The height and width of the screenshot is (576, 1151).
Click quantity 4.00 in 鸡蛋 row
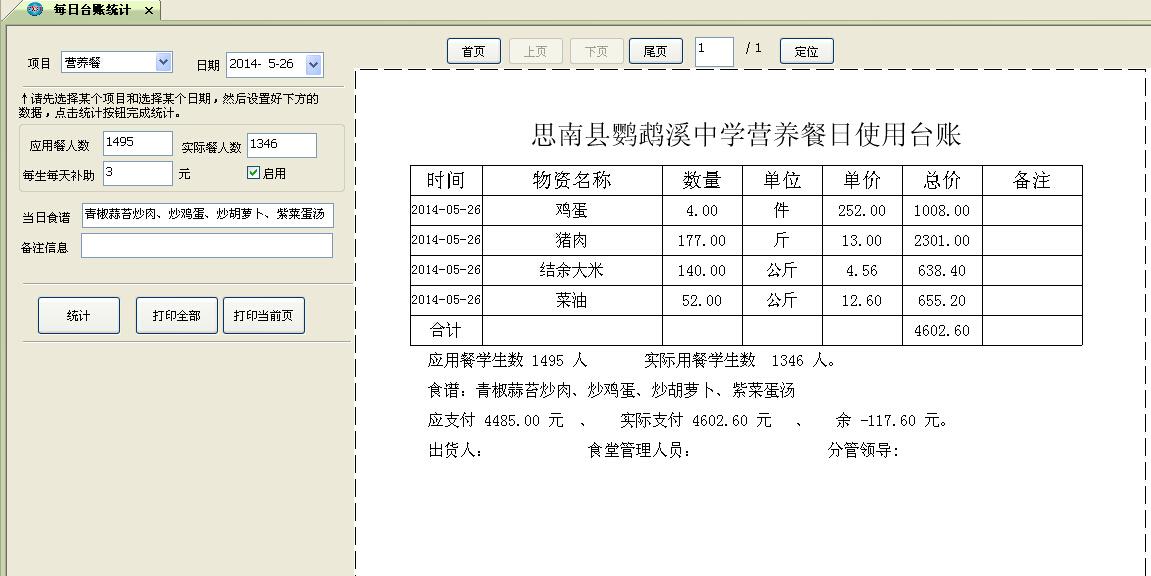(702, 211)
